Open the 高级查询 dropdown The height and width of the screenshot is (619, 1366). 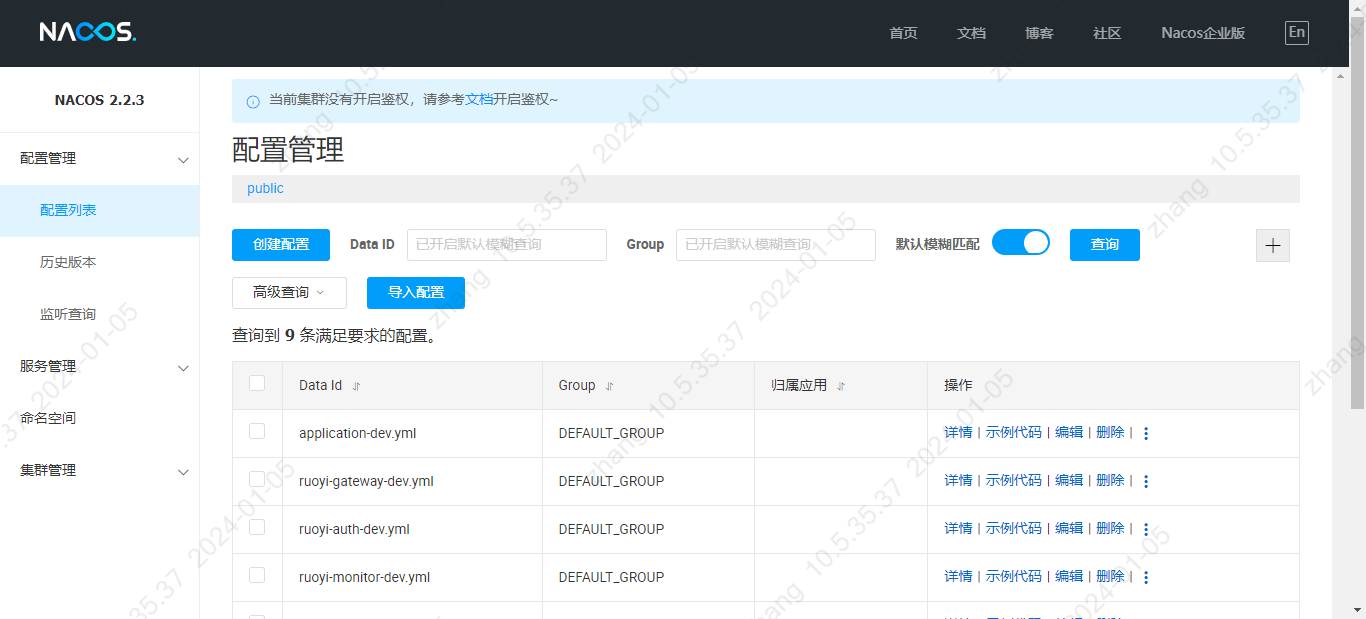click(x=289, y=293)
